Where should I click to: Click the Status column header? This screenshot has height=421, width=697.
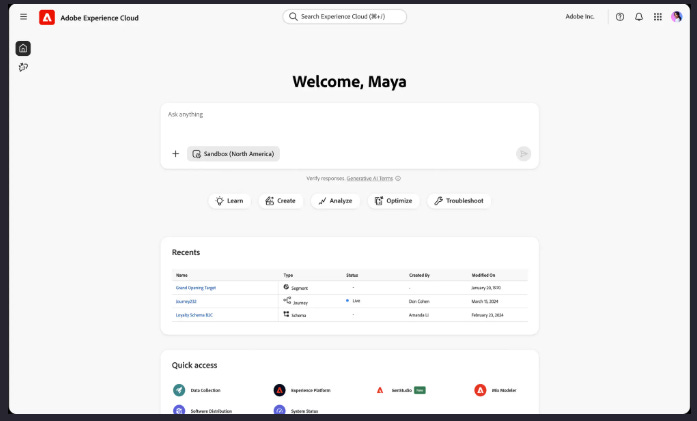pyautogui.click(x=352, y=275)
